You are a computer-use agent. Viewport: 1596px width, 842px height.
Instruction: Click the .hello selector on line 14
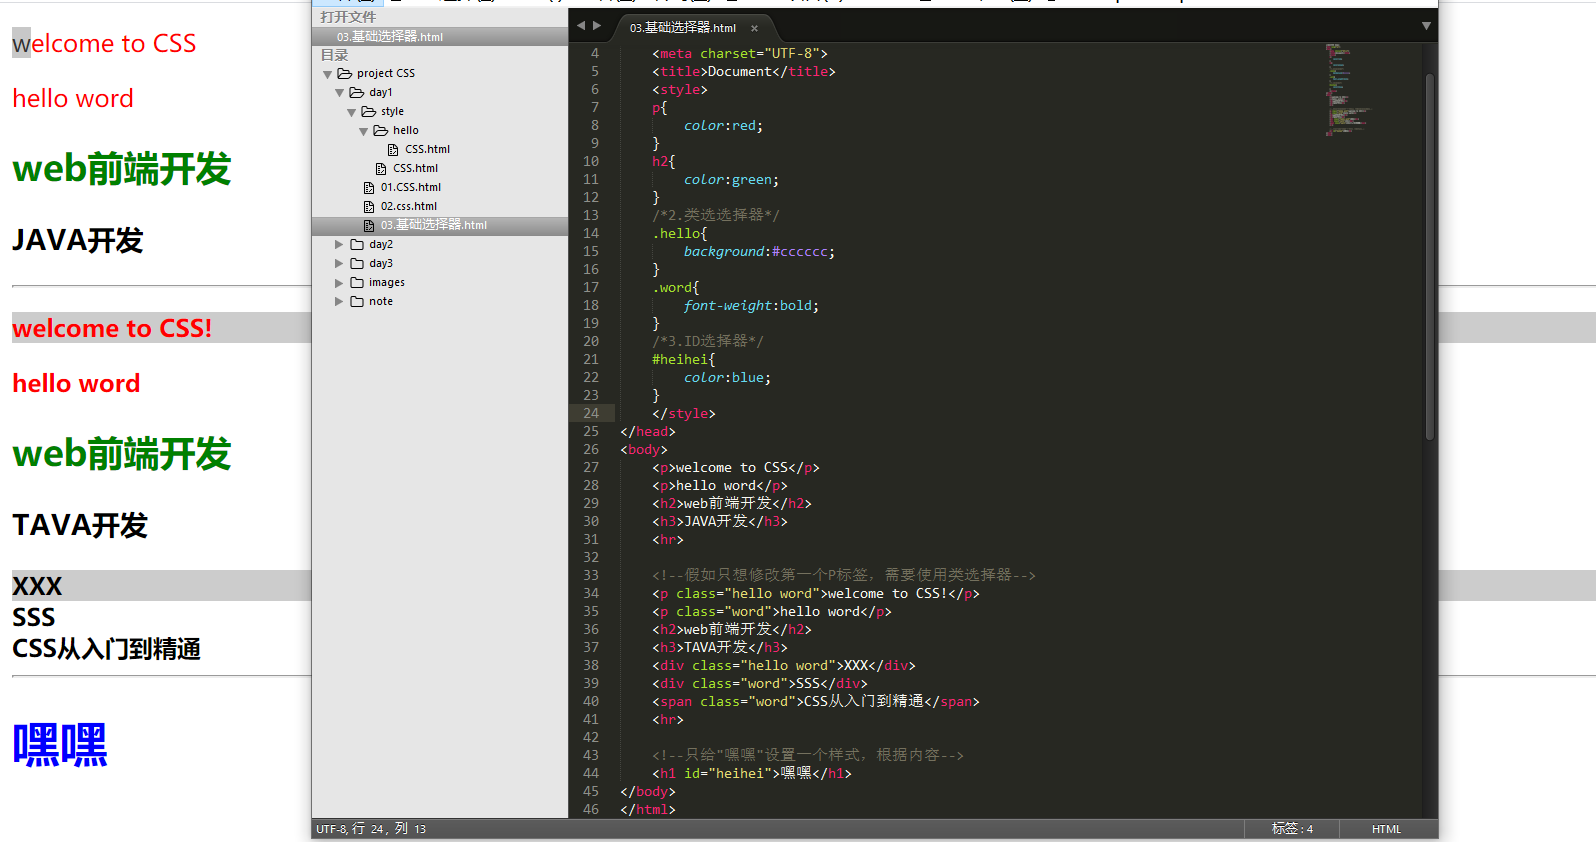(676, 233)
